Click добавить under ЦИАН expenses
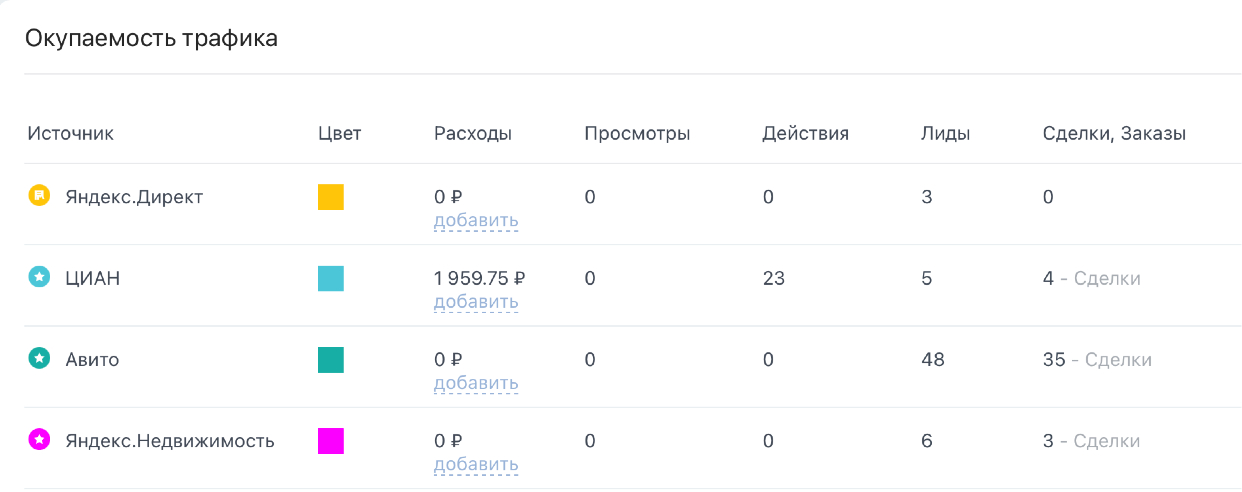1242x492 pixels. tap(476, 302)
